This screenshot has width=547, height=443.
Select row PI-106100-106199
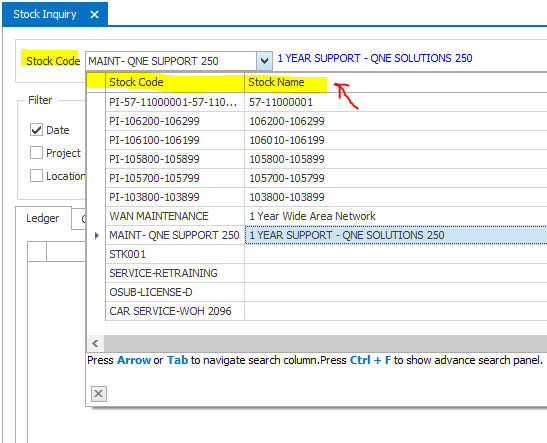click(x=175, y=140)
